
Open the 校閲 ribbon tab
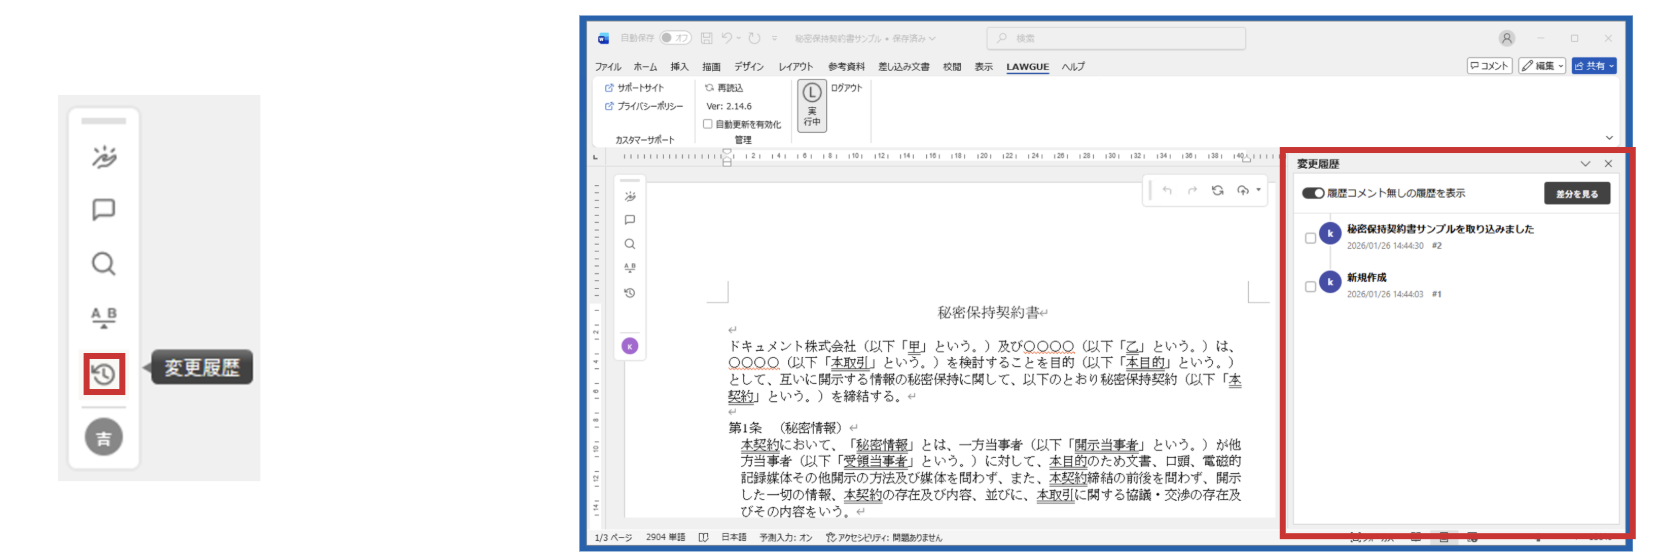952,67
